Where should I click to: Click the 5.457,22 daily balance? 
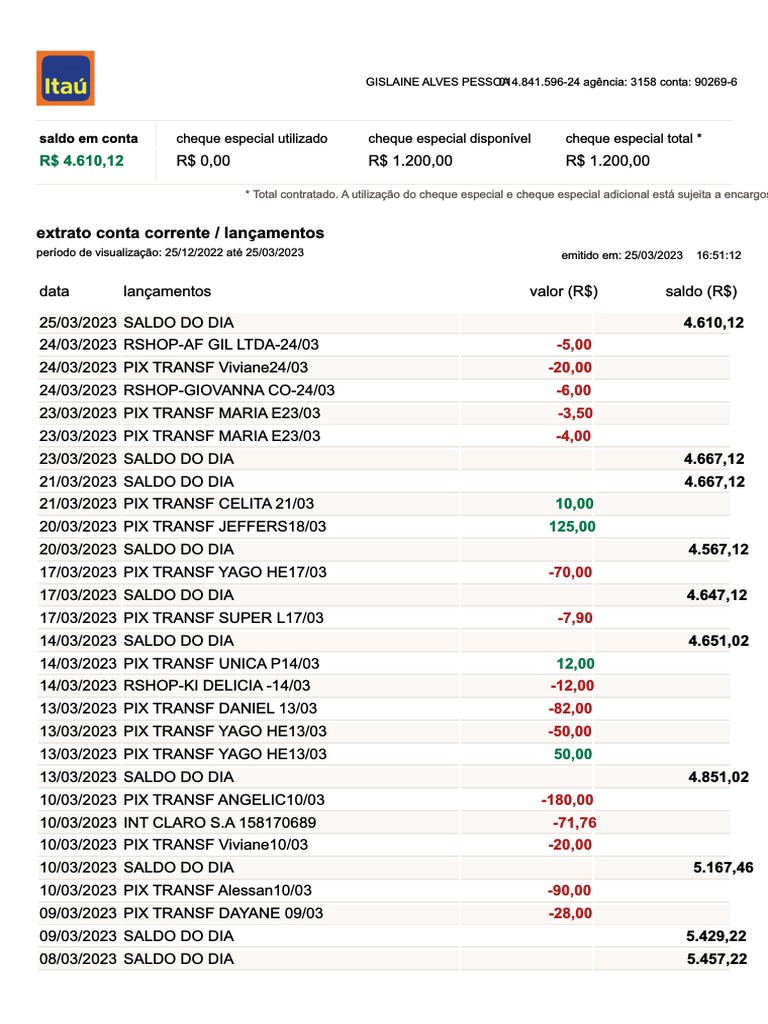[717, 958]
